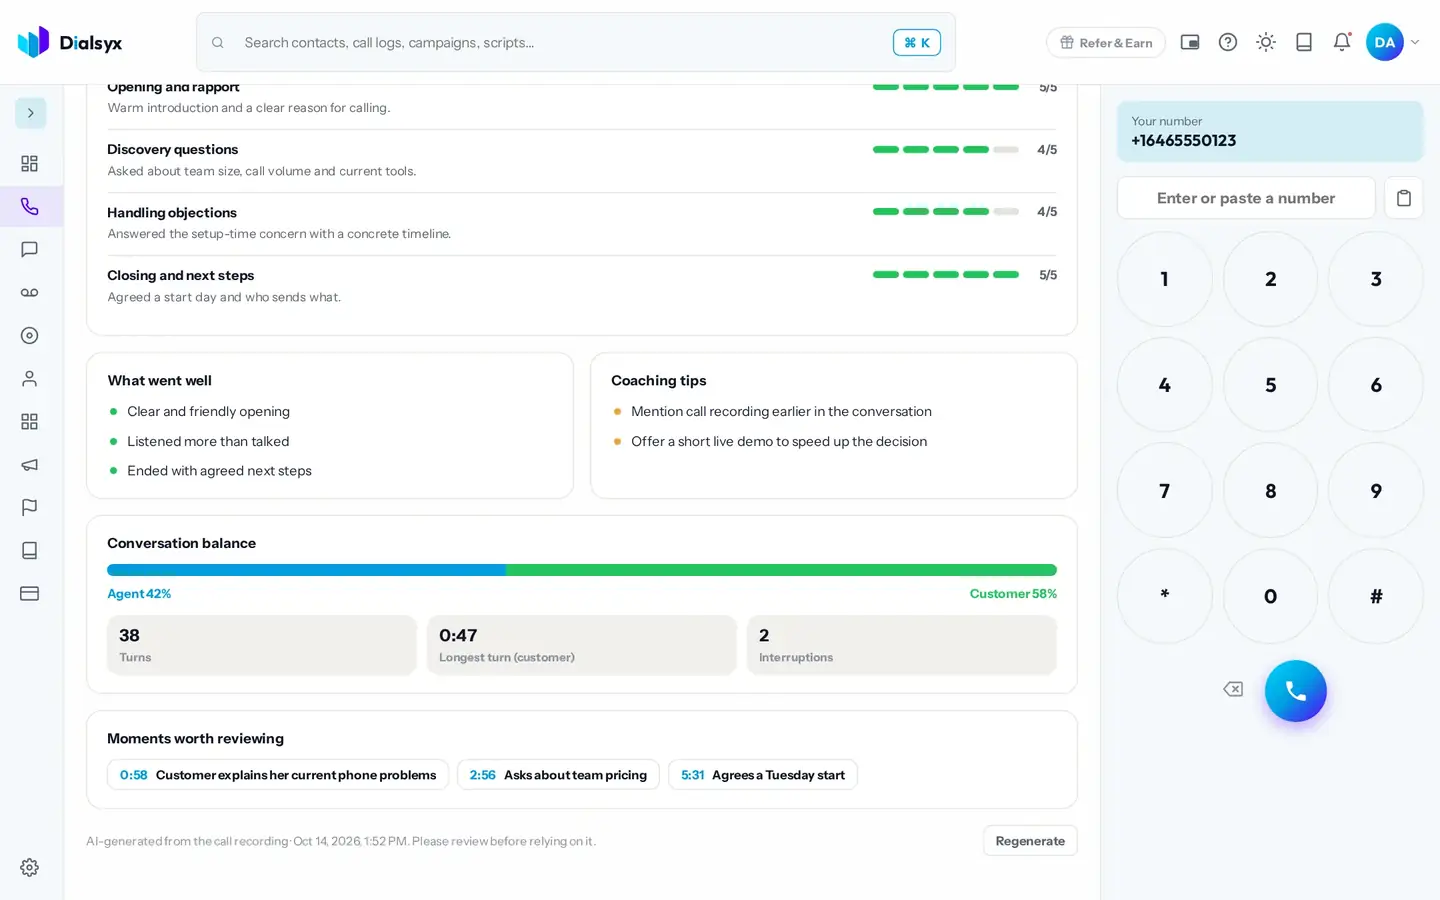Tap the dialpad hash key
The width and height of the screenshot is (1440, 900).
point(1376,596)
